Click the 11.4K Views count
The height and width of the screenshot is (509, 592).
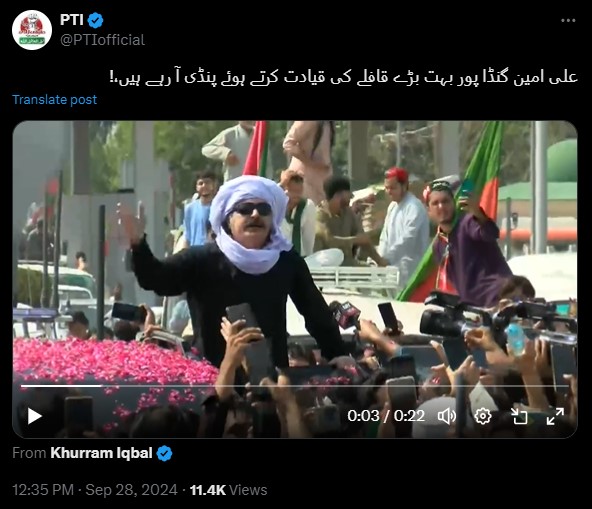click(228, 490)
